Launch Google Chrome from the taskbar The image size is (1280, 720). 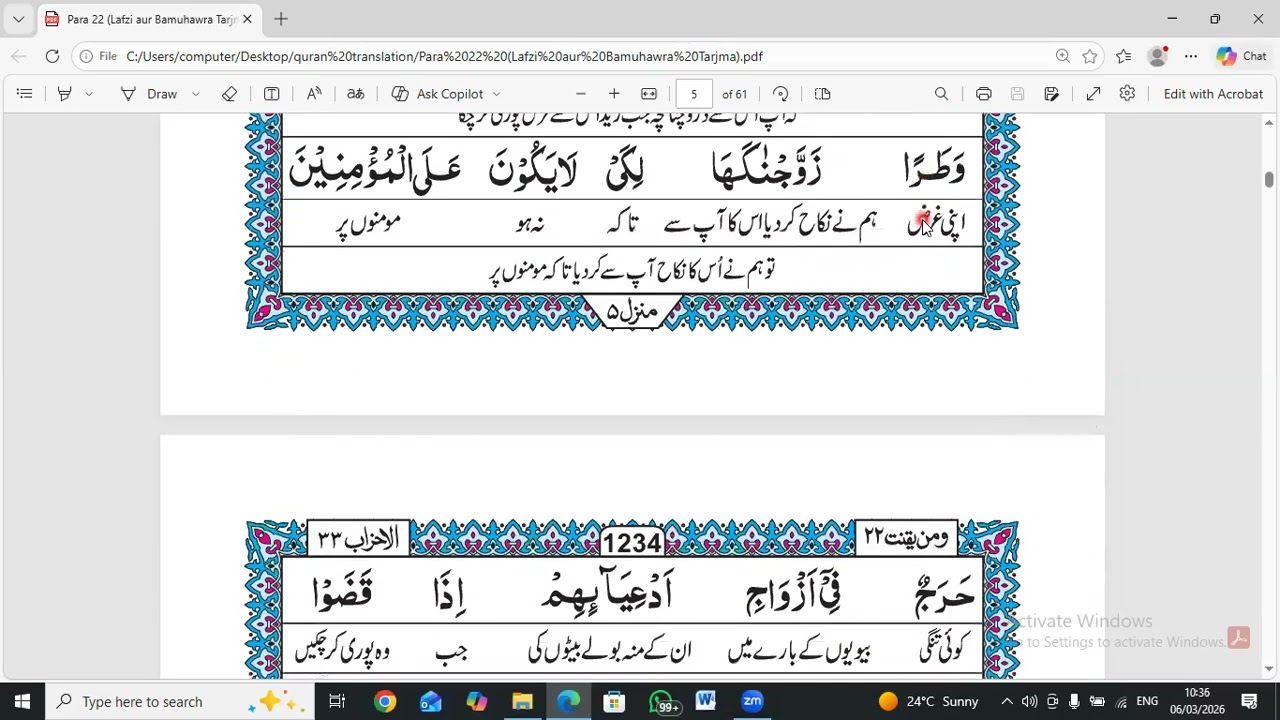click(x=385, y=701)
